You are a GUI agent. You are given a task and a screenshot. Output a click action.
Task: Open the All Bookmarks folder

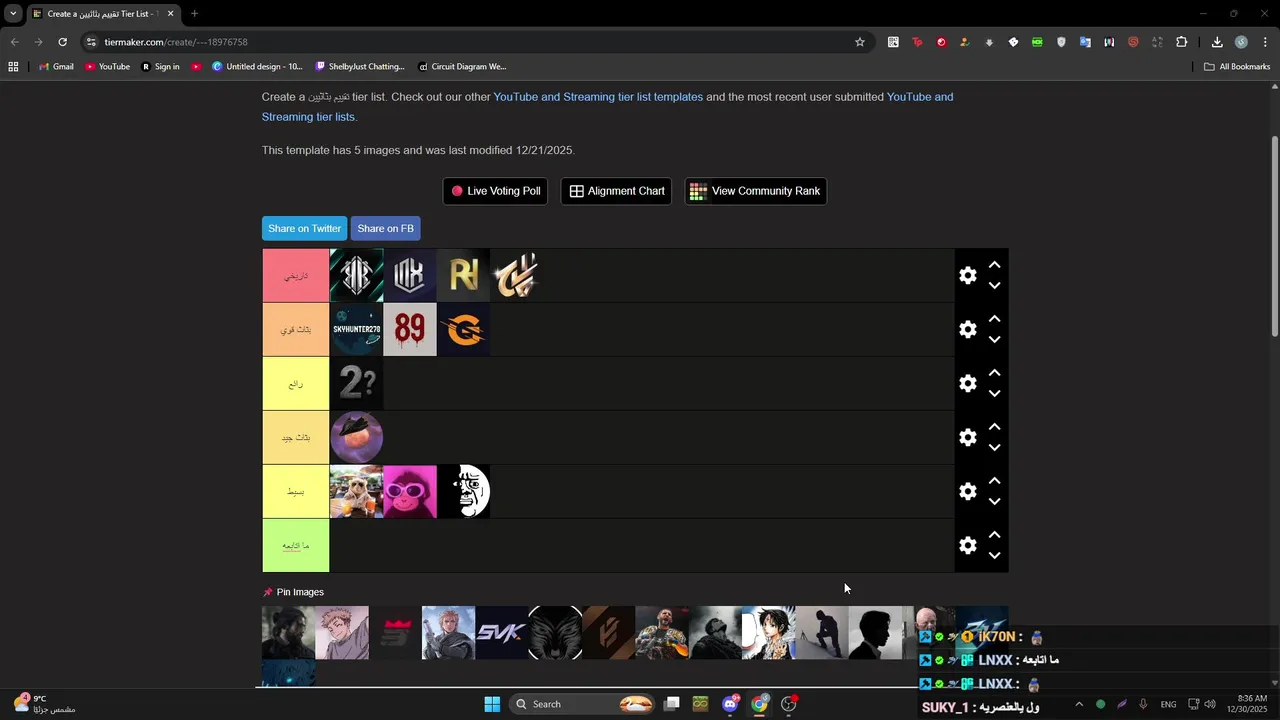1237,67
